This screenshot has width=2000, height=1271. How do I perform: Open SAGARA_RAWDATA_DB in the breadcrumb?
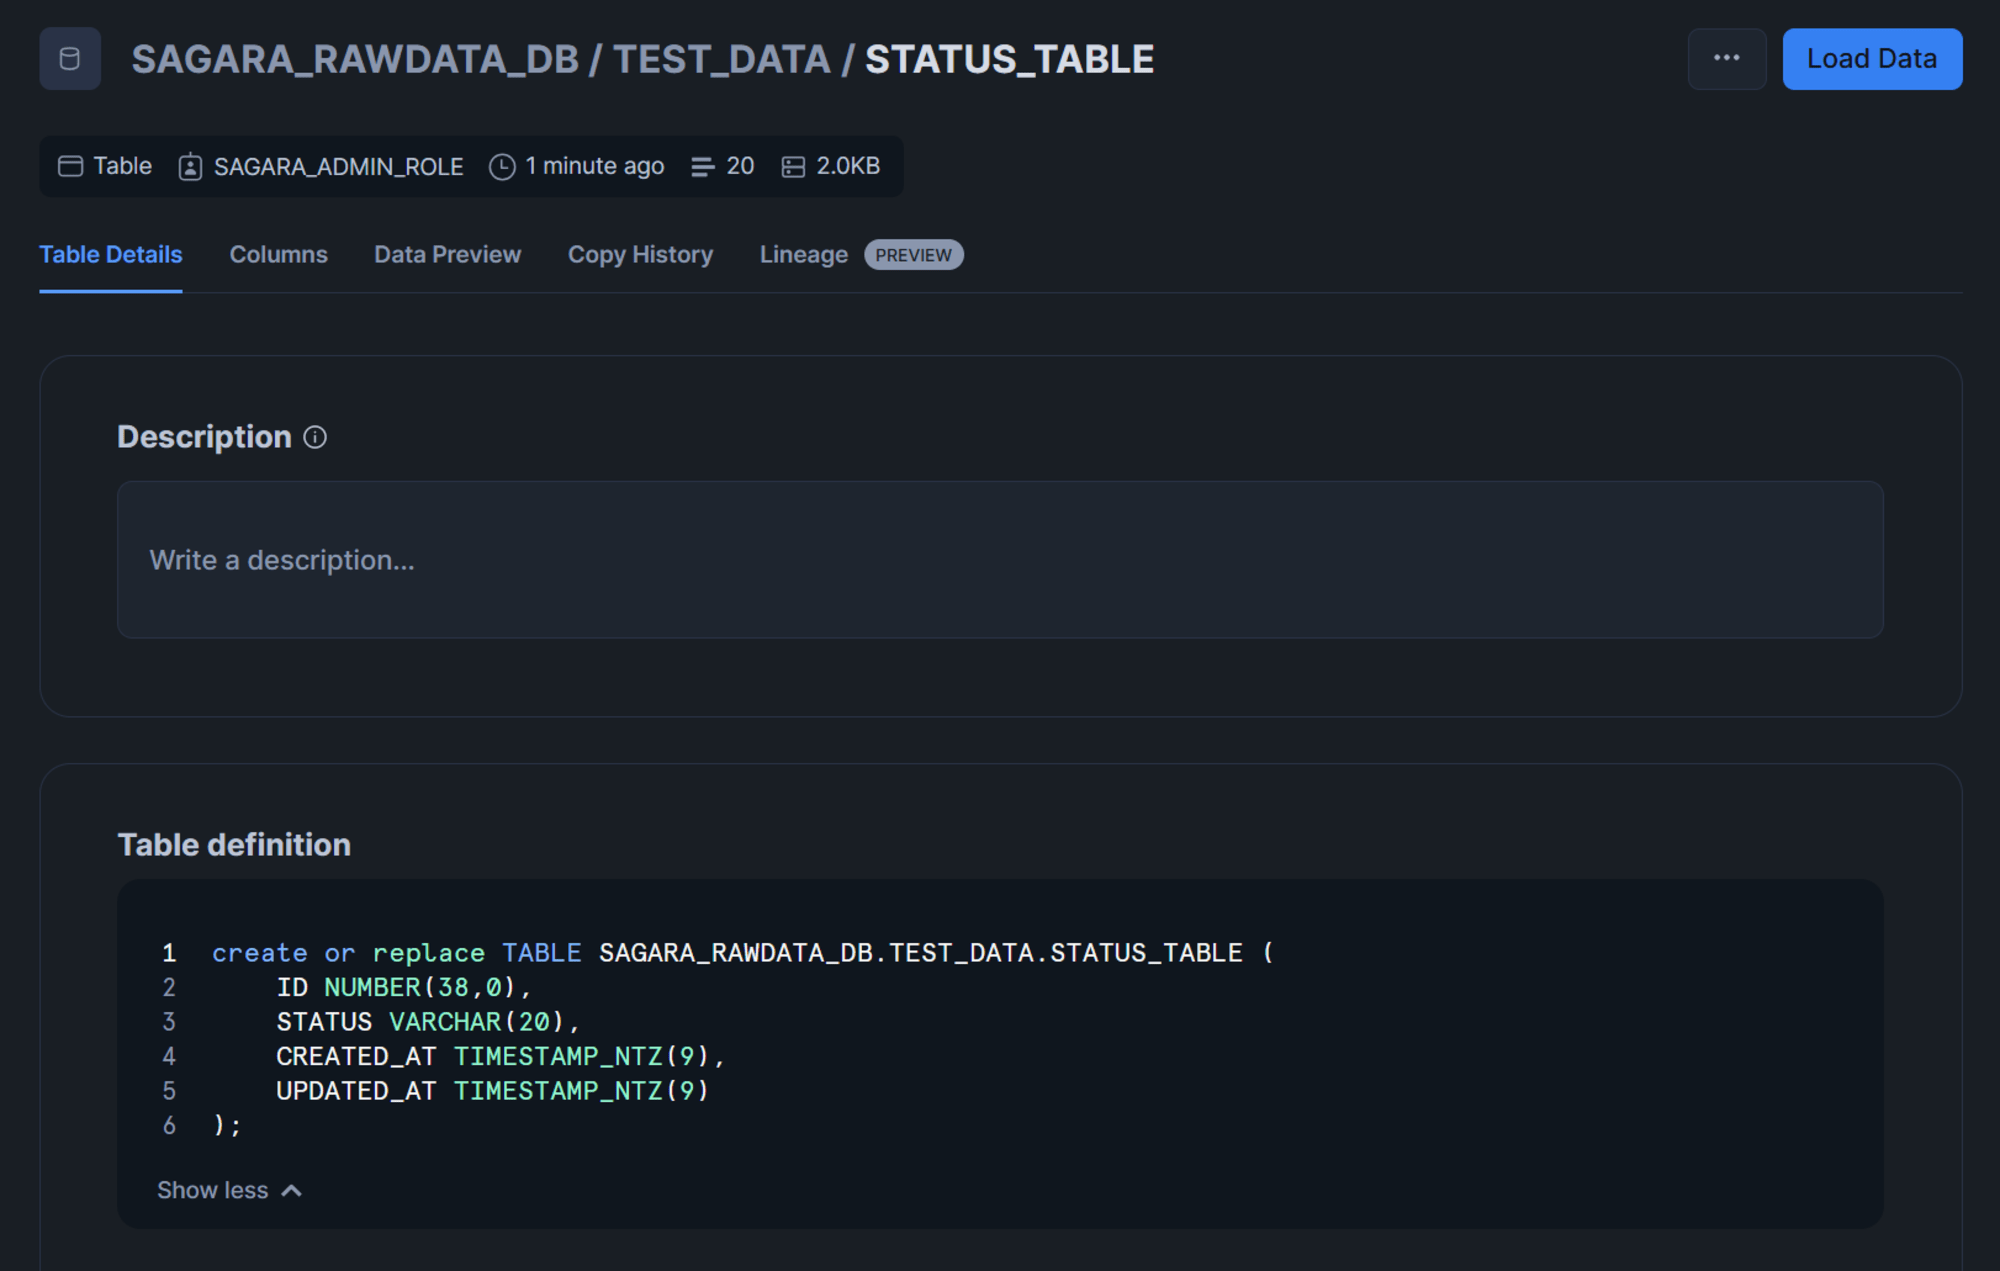tap(355, 59)
